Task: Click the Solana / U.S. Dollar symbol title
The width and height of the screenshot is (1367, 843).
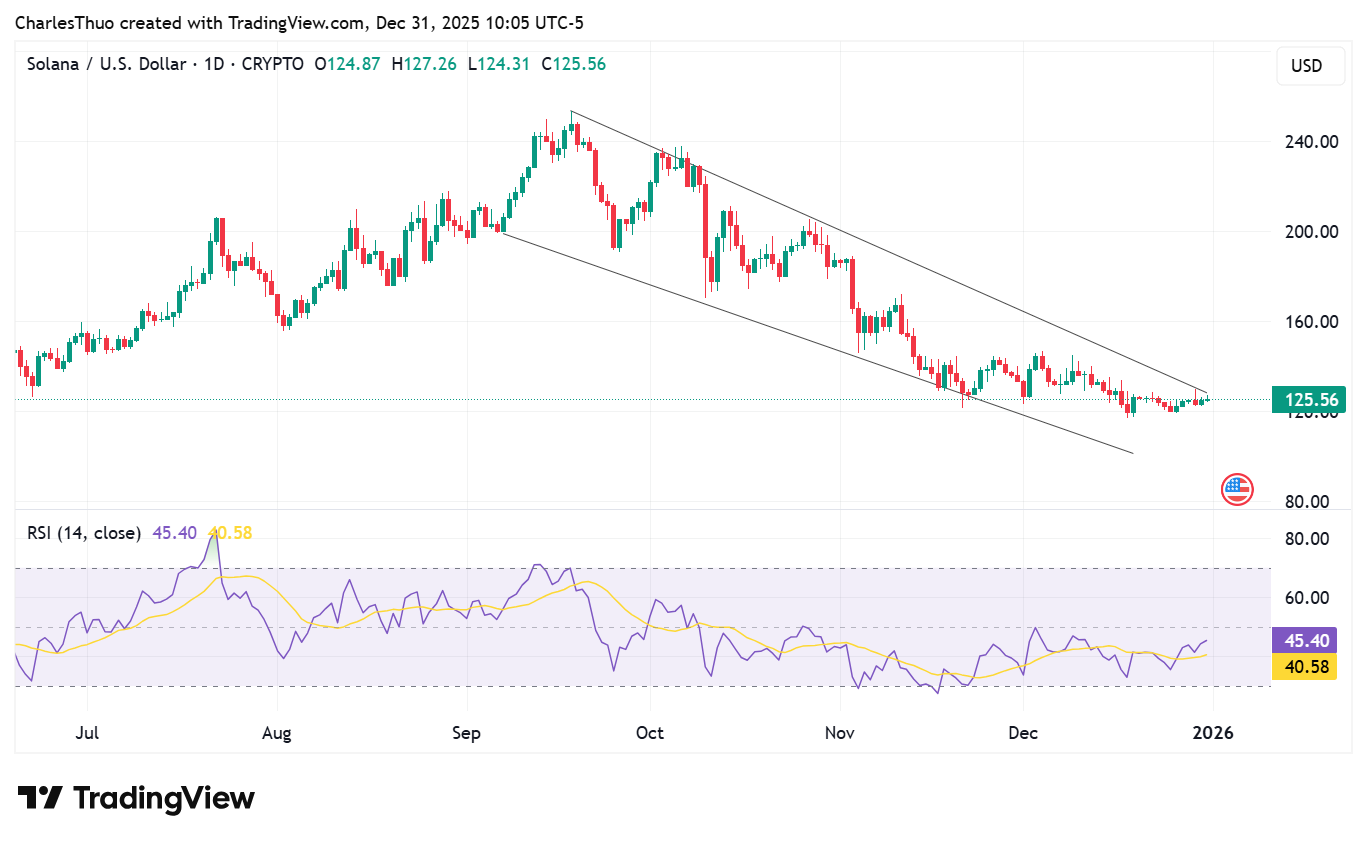Action: [x=106, y=64]
